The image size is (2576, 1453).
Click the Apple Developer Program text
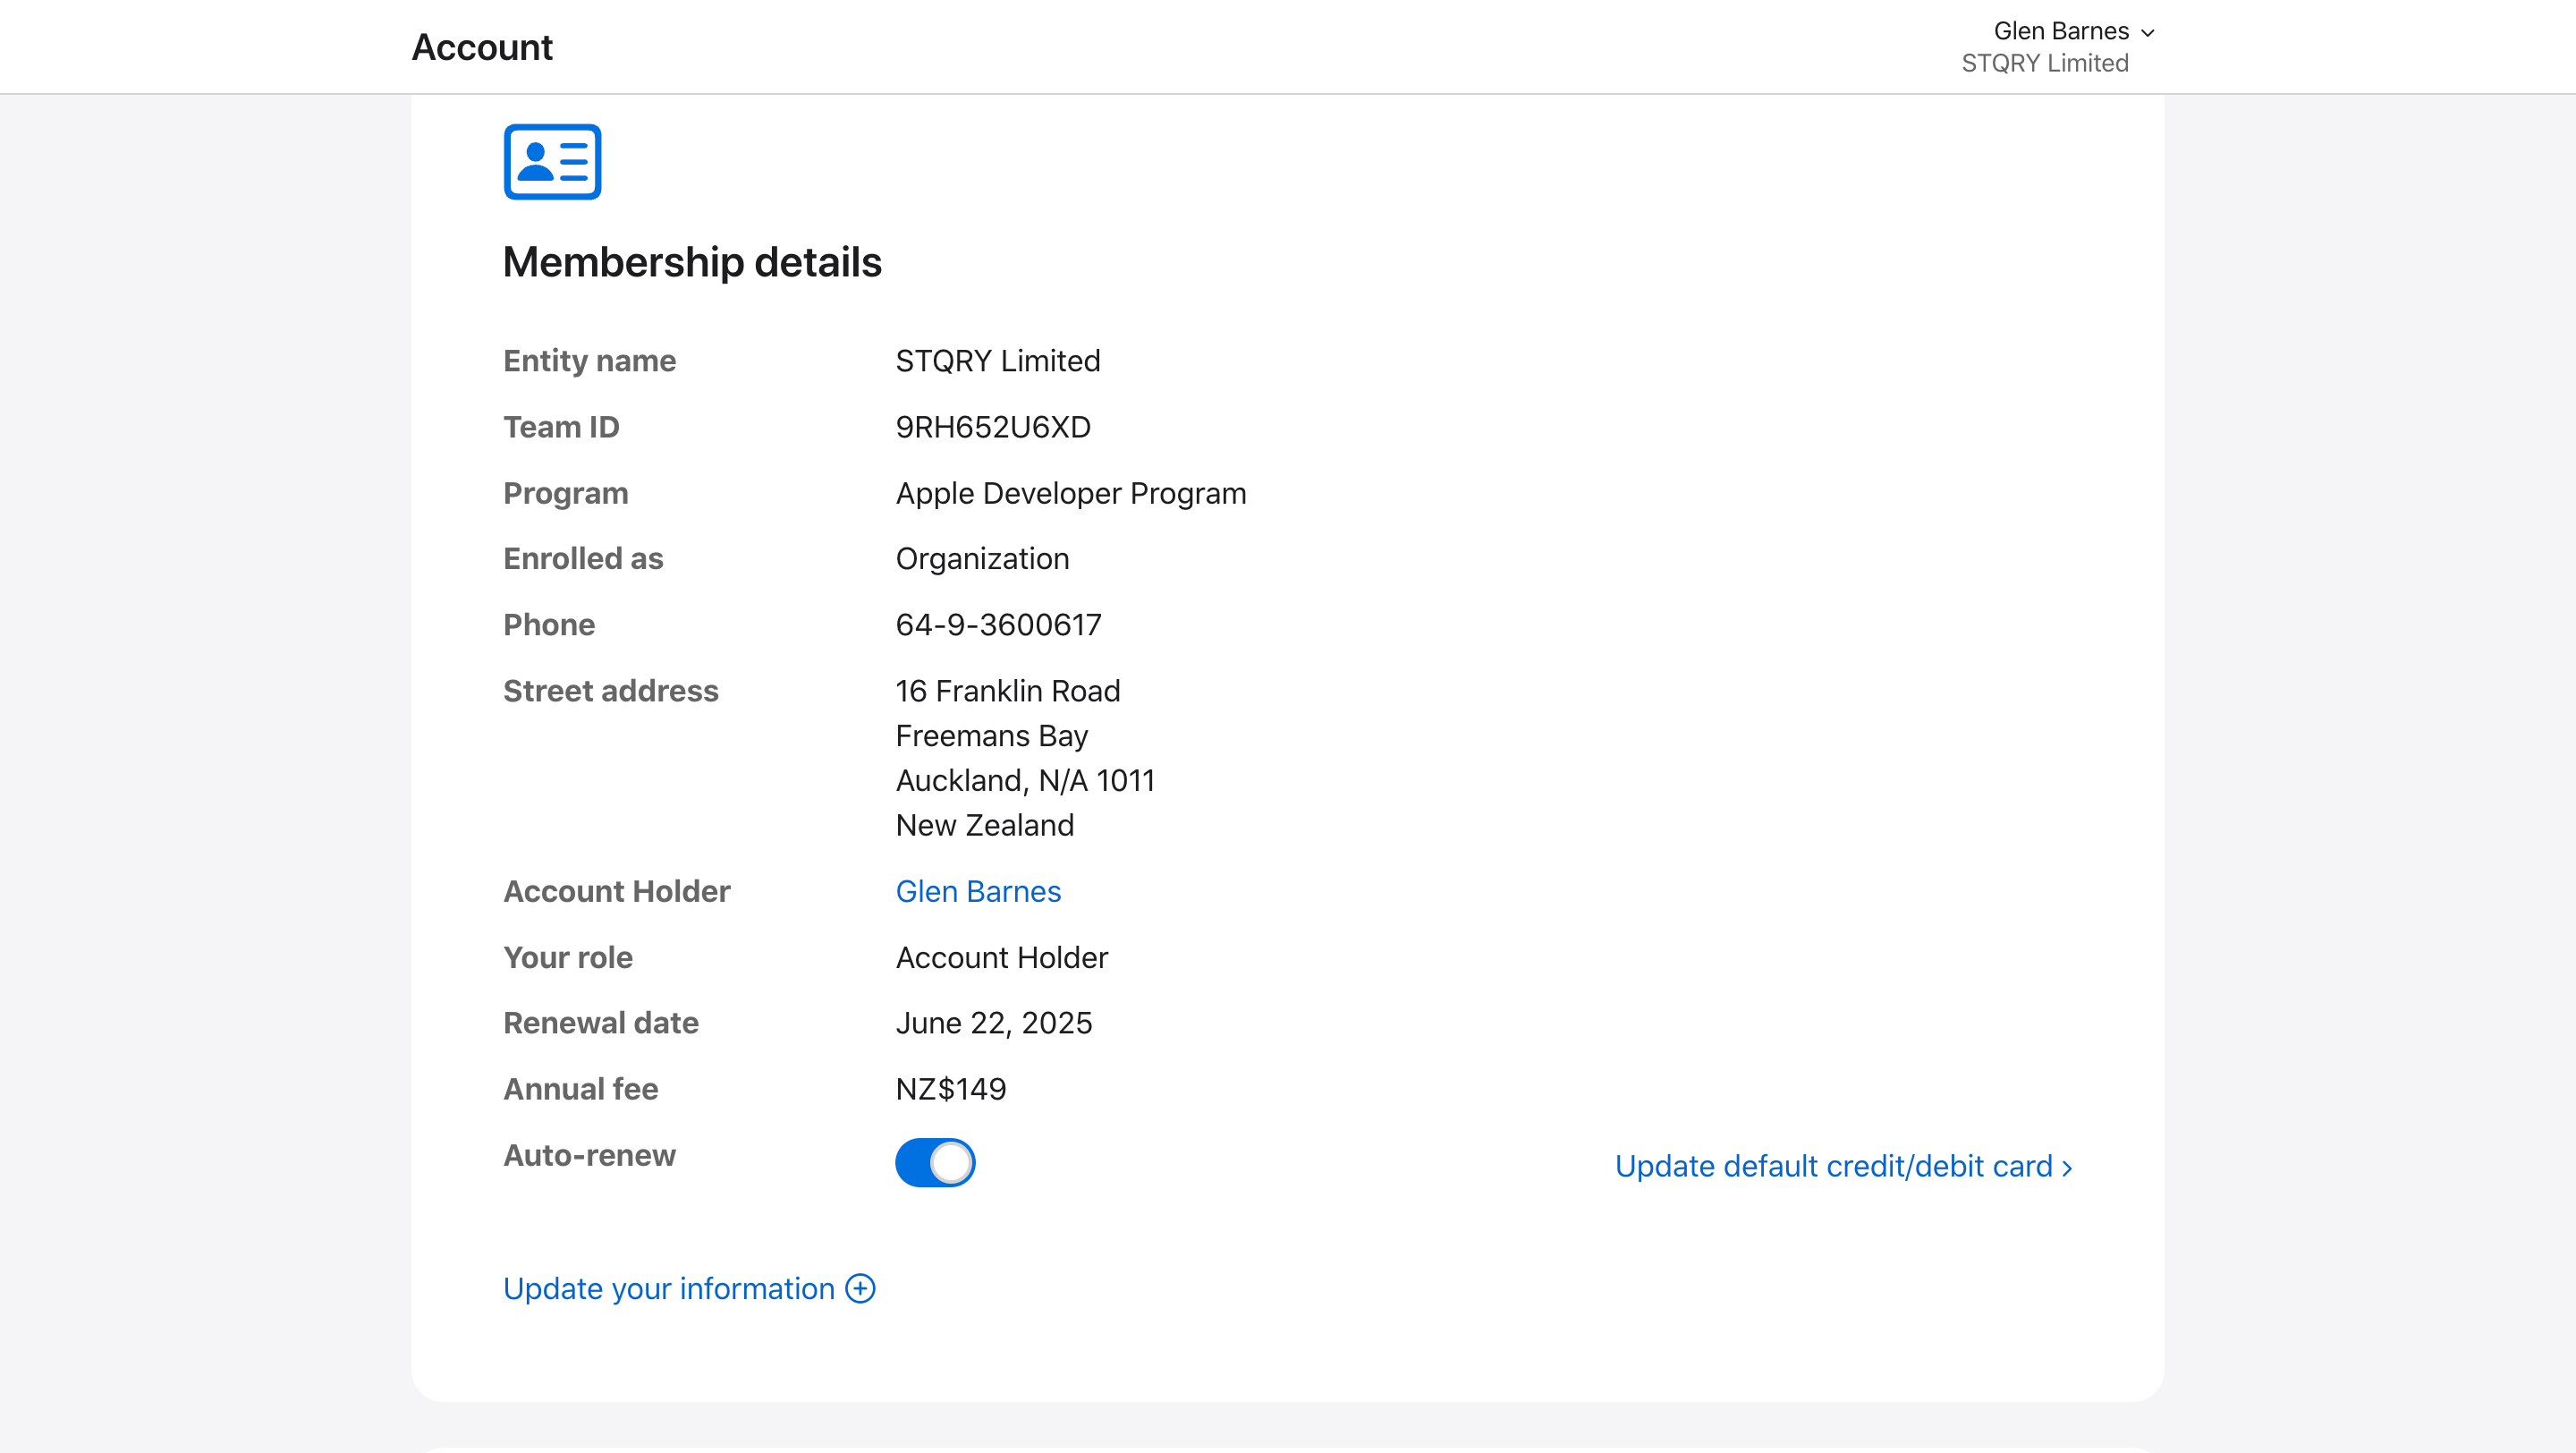coord(1070,493)
